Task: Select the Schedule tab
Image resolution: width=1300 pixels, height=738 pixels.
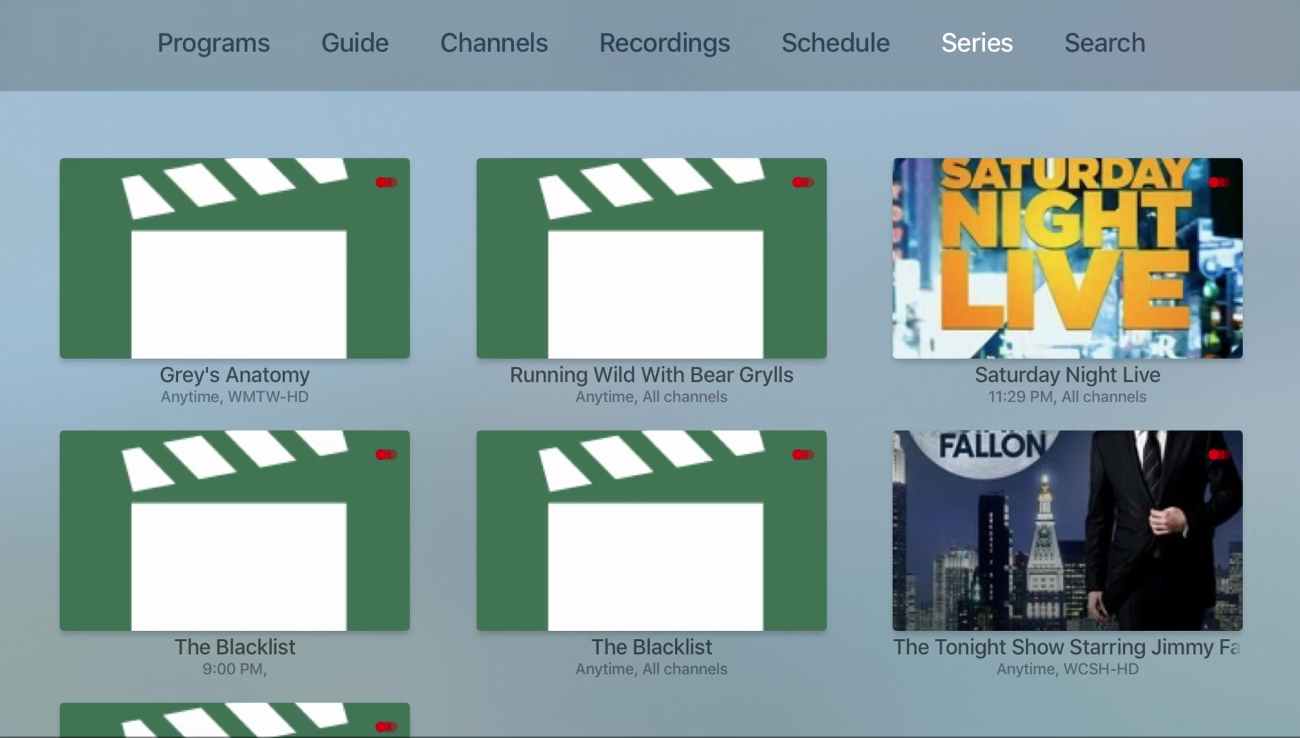Action: point(836,43)
